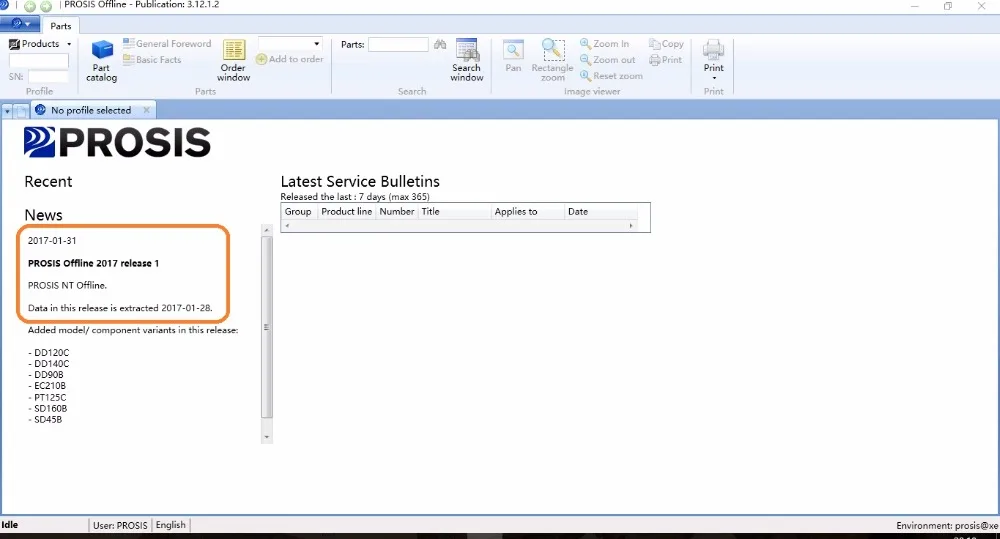This screenshot has height=539, width=1000.
Task: Open the Search window
Action: pyautogui.click(x=467, y=61)
